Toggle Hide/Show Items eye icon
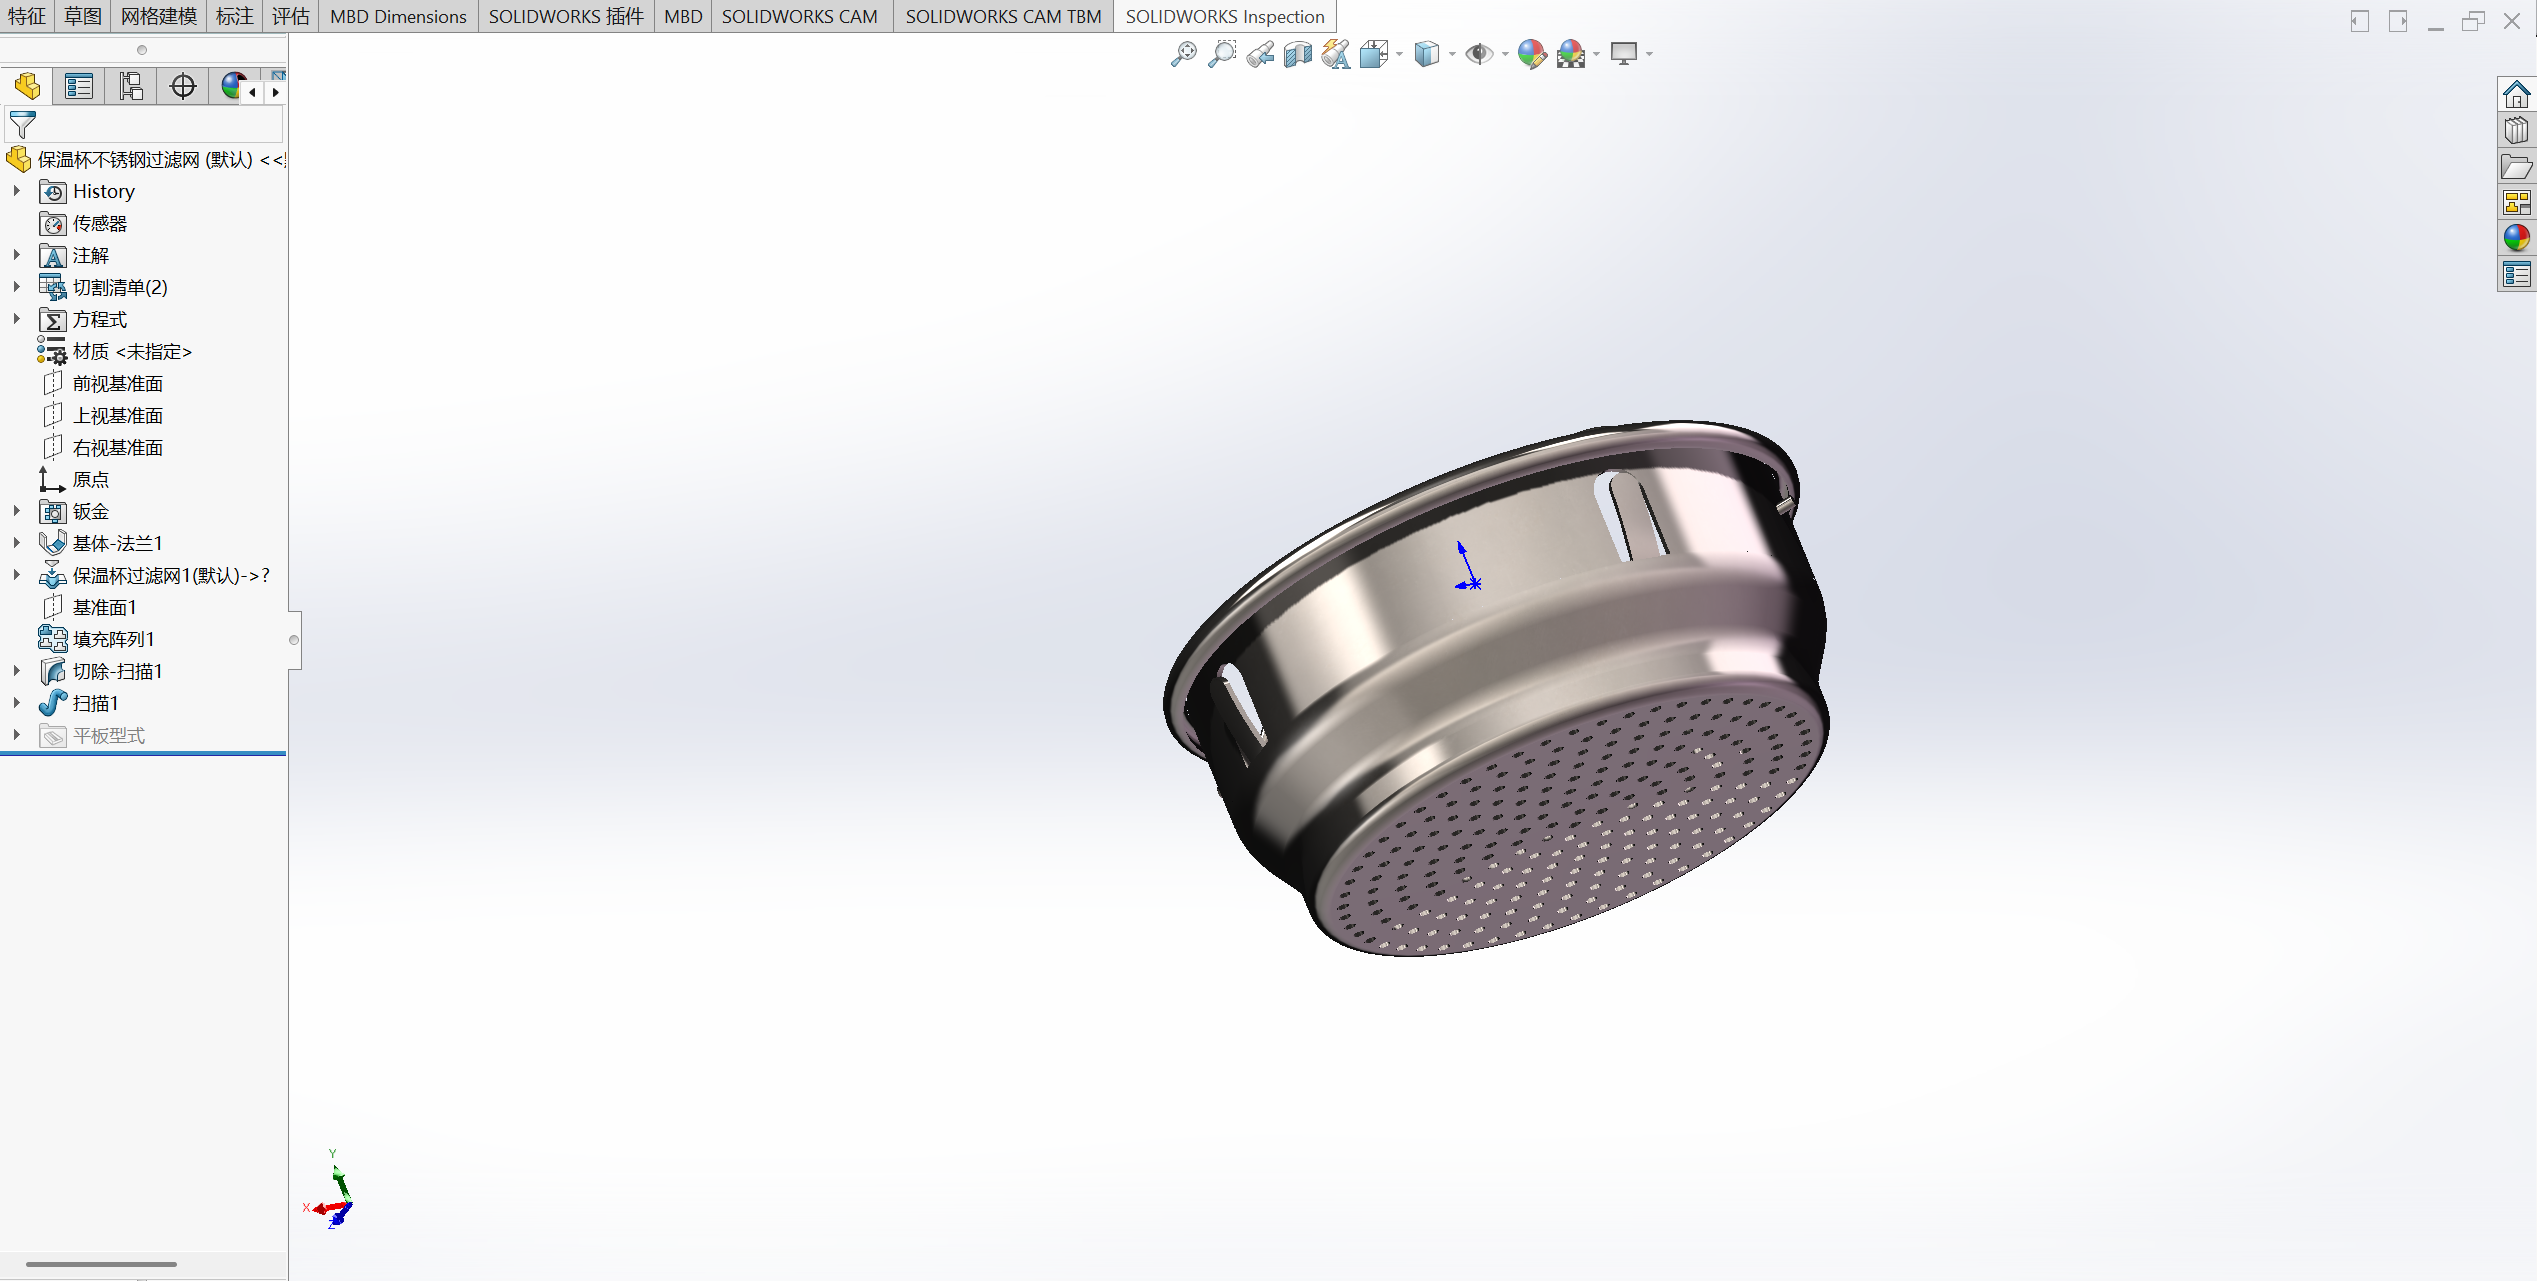 [x=1478, y=54]
